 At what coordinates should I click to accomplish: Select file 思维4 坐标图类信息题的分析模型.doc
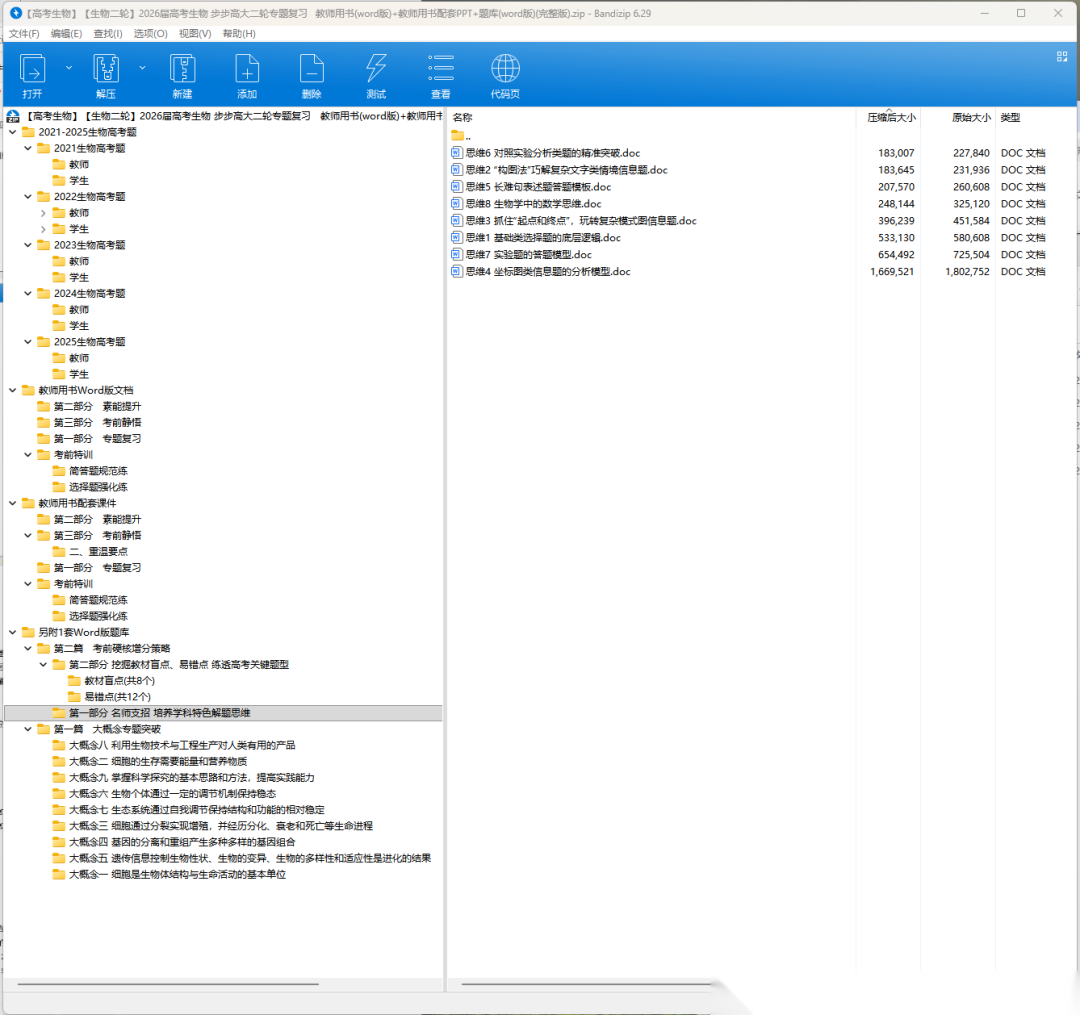tap(547, 271)
